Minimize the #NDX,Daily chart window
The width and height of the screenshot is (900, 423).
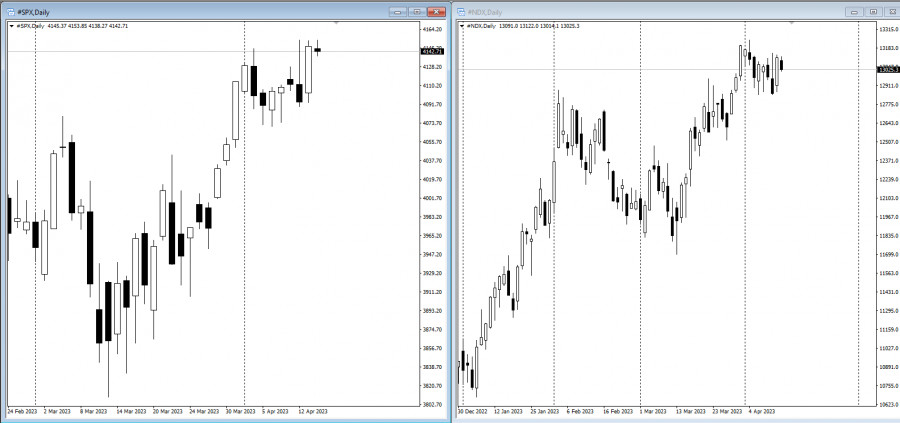coord(854,11)
